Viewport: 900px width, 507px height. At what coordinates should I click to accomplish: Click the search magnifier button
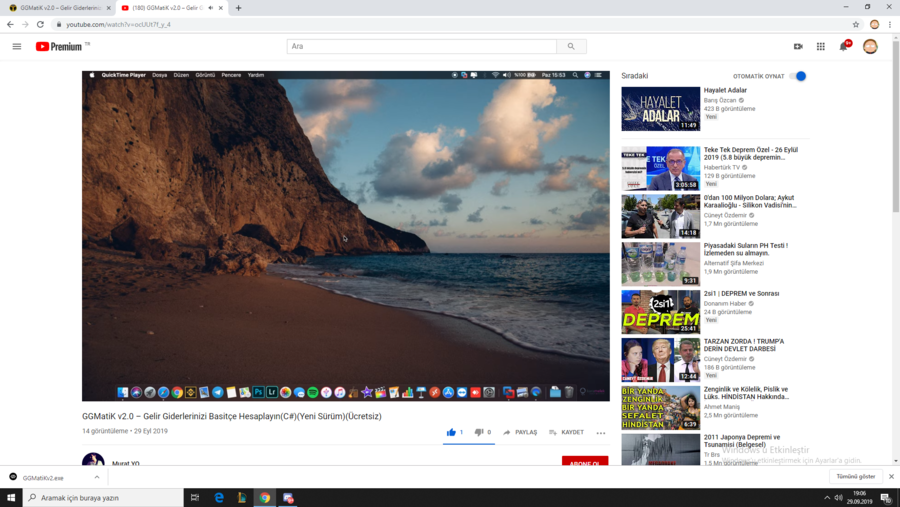(x=571, y=46)
